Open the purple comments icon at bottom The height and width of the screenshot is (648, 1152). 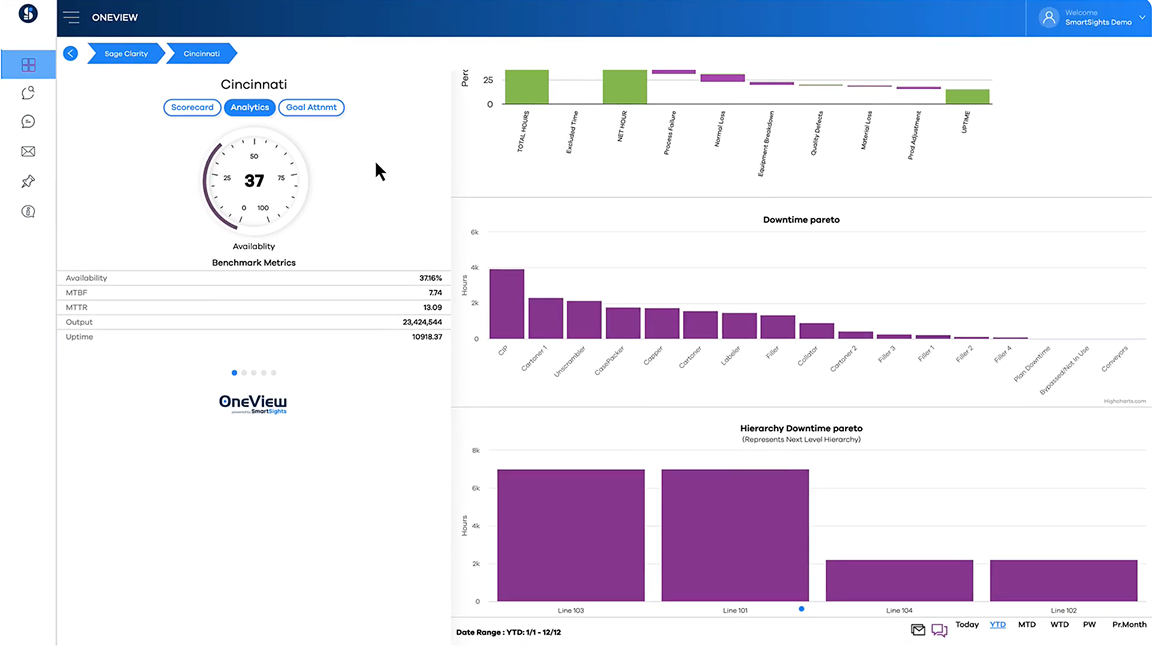click(x=939, y=630)
